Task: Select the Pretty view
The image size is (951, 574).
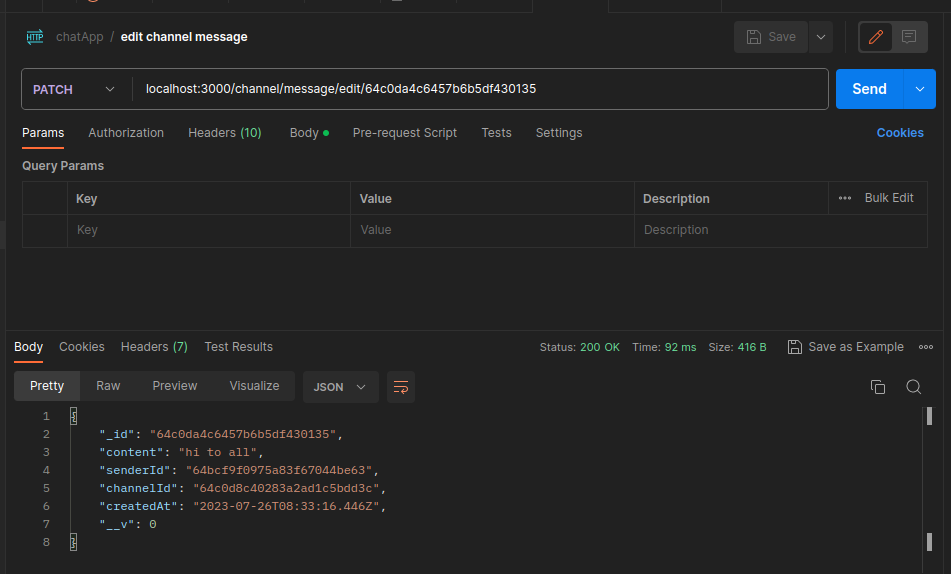Action: 47,386
